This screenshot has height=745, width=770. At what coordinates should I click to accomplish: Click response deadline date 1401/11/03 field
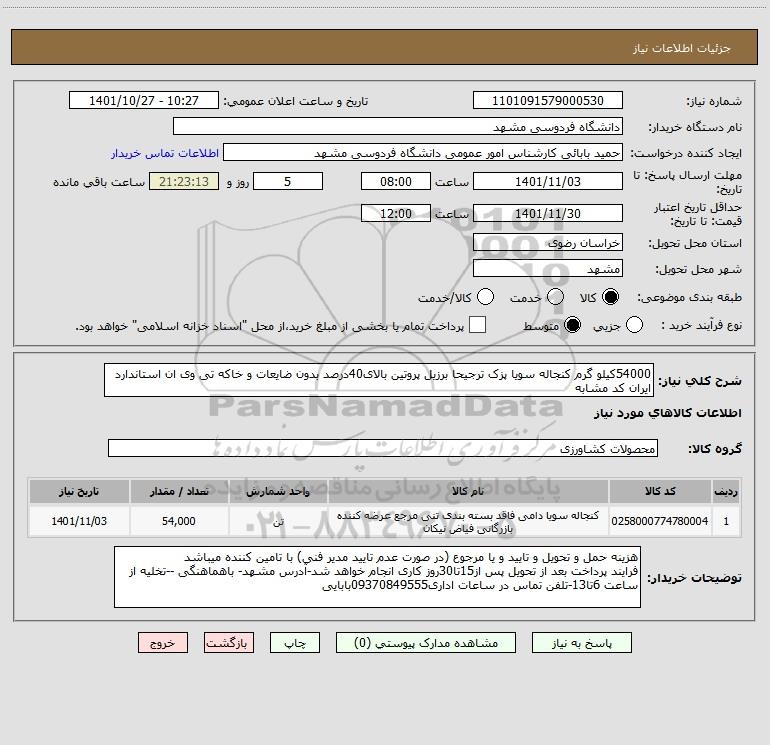pos(548,181)
